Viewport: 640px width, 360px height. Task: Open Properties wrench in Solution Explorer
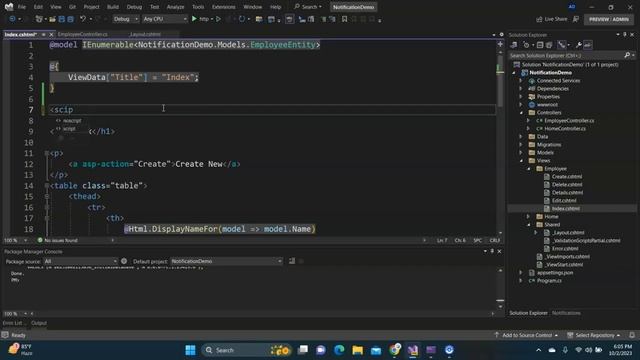point(578,45)
